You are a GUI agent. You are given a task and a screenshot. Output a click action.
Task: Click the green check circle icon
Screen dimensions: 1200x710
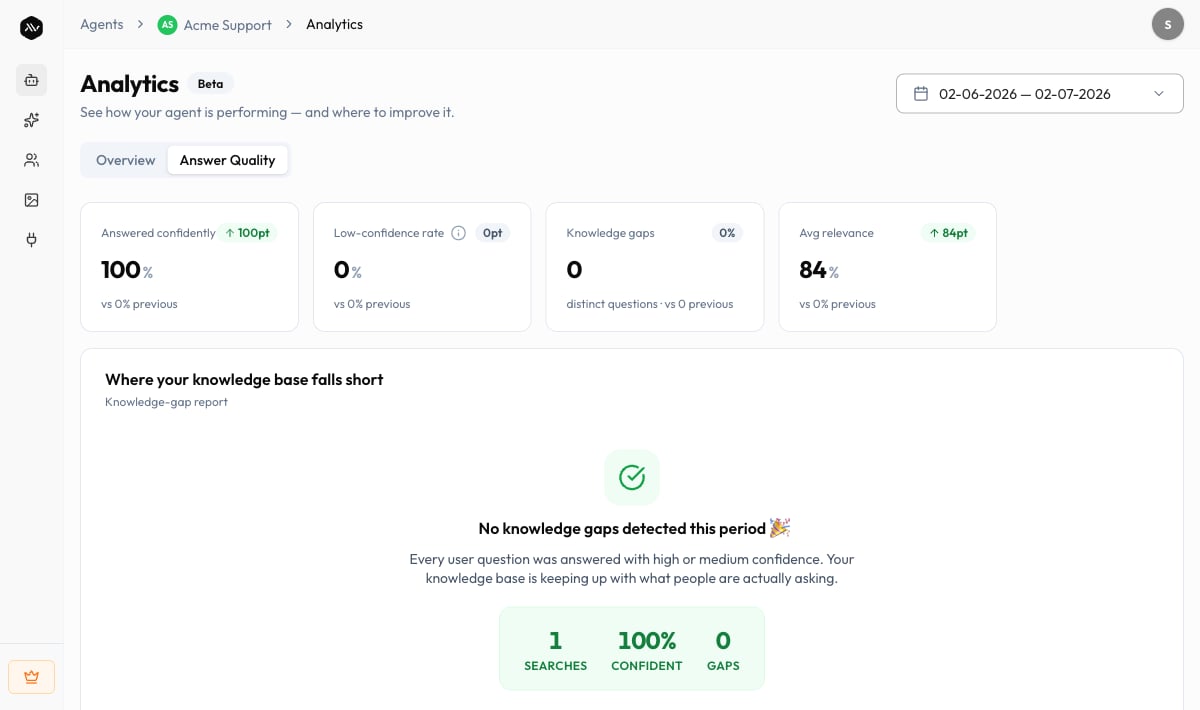(632, 477)
